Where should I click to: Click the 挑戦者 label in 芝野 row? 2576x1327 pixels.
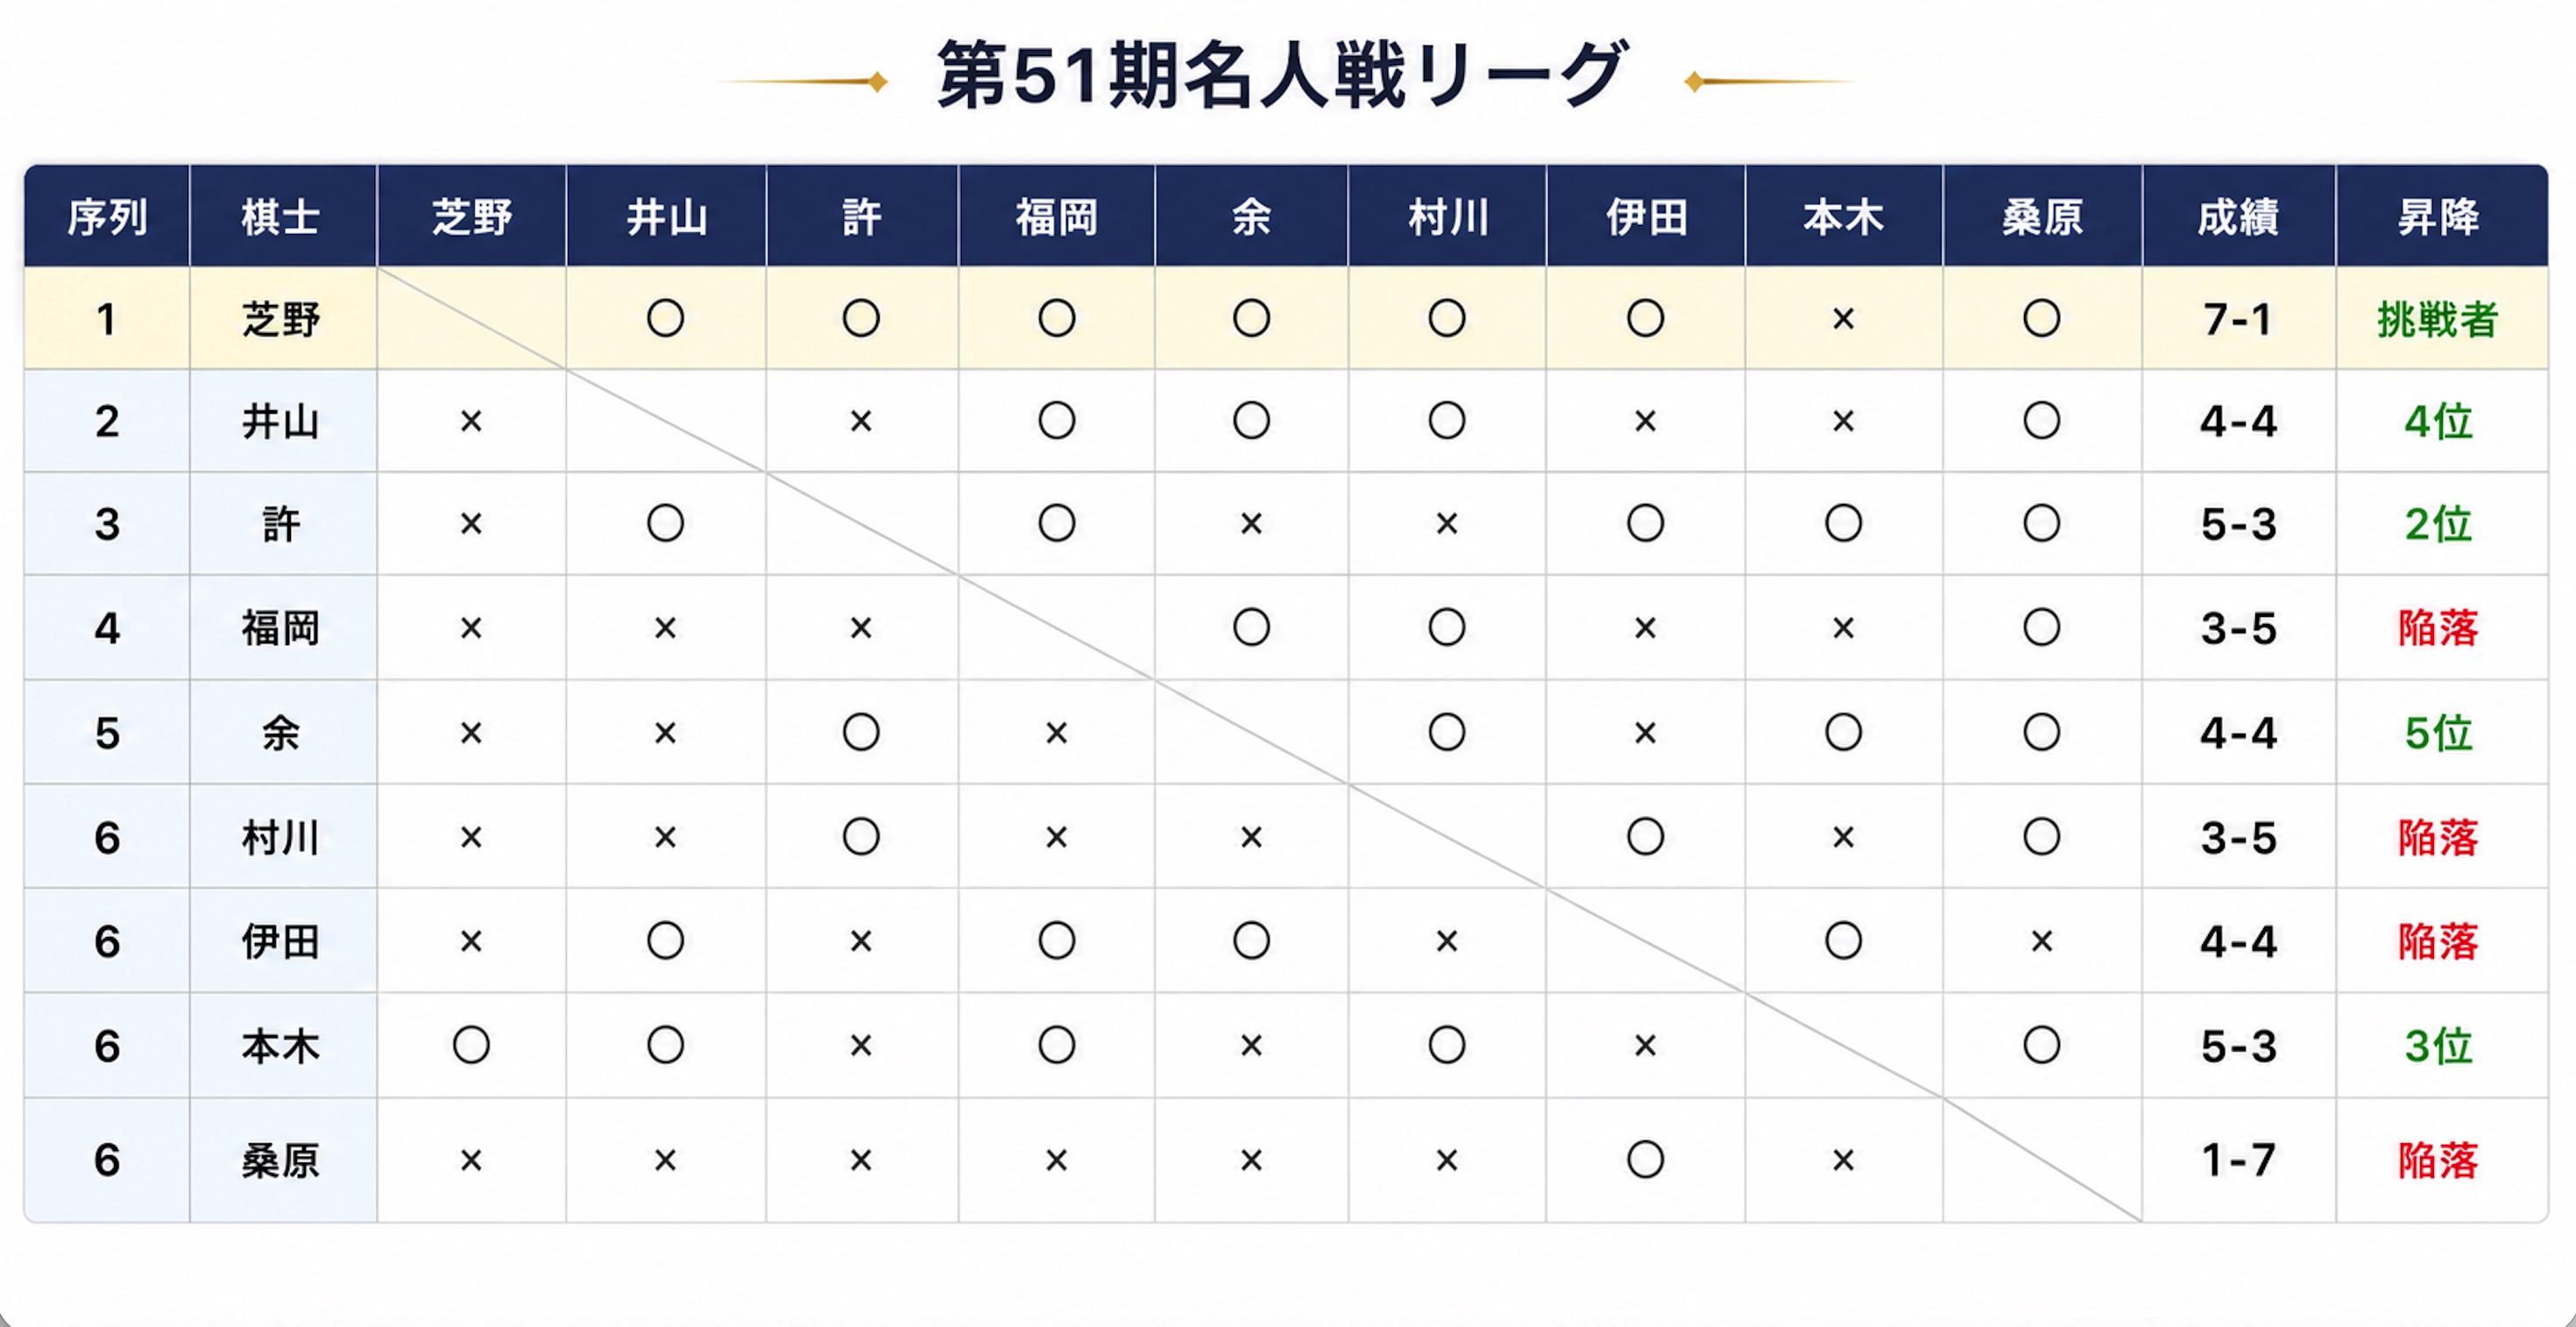[x=2438, y=320]
